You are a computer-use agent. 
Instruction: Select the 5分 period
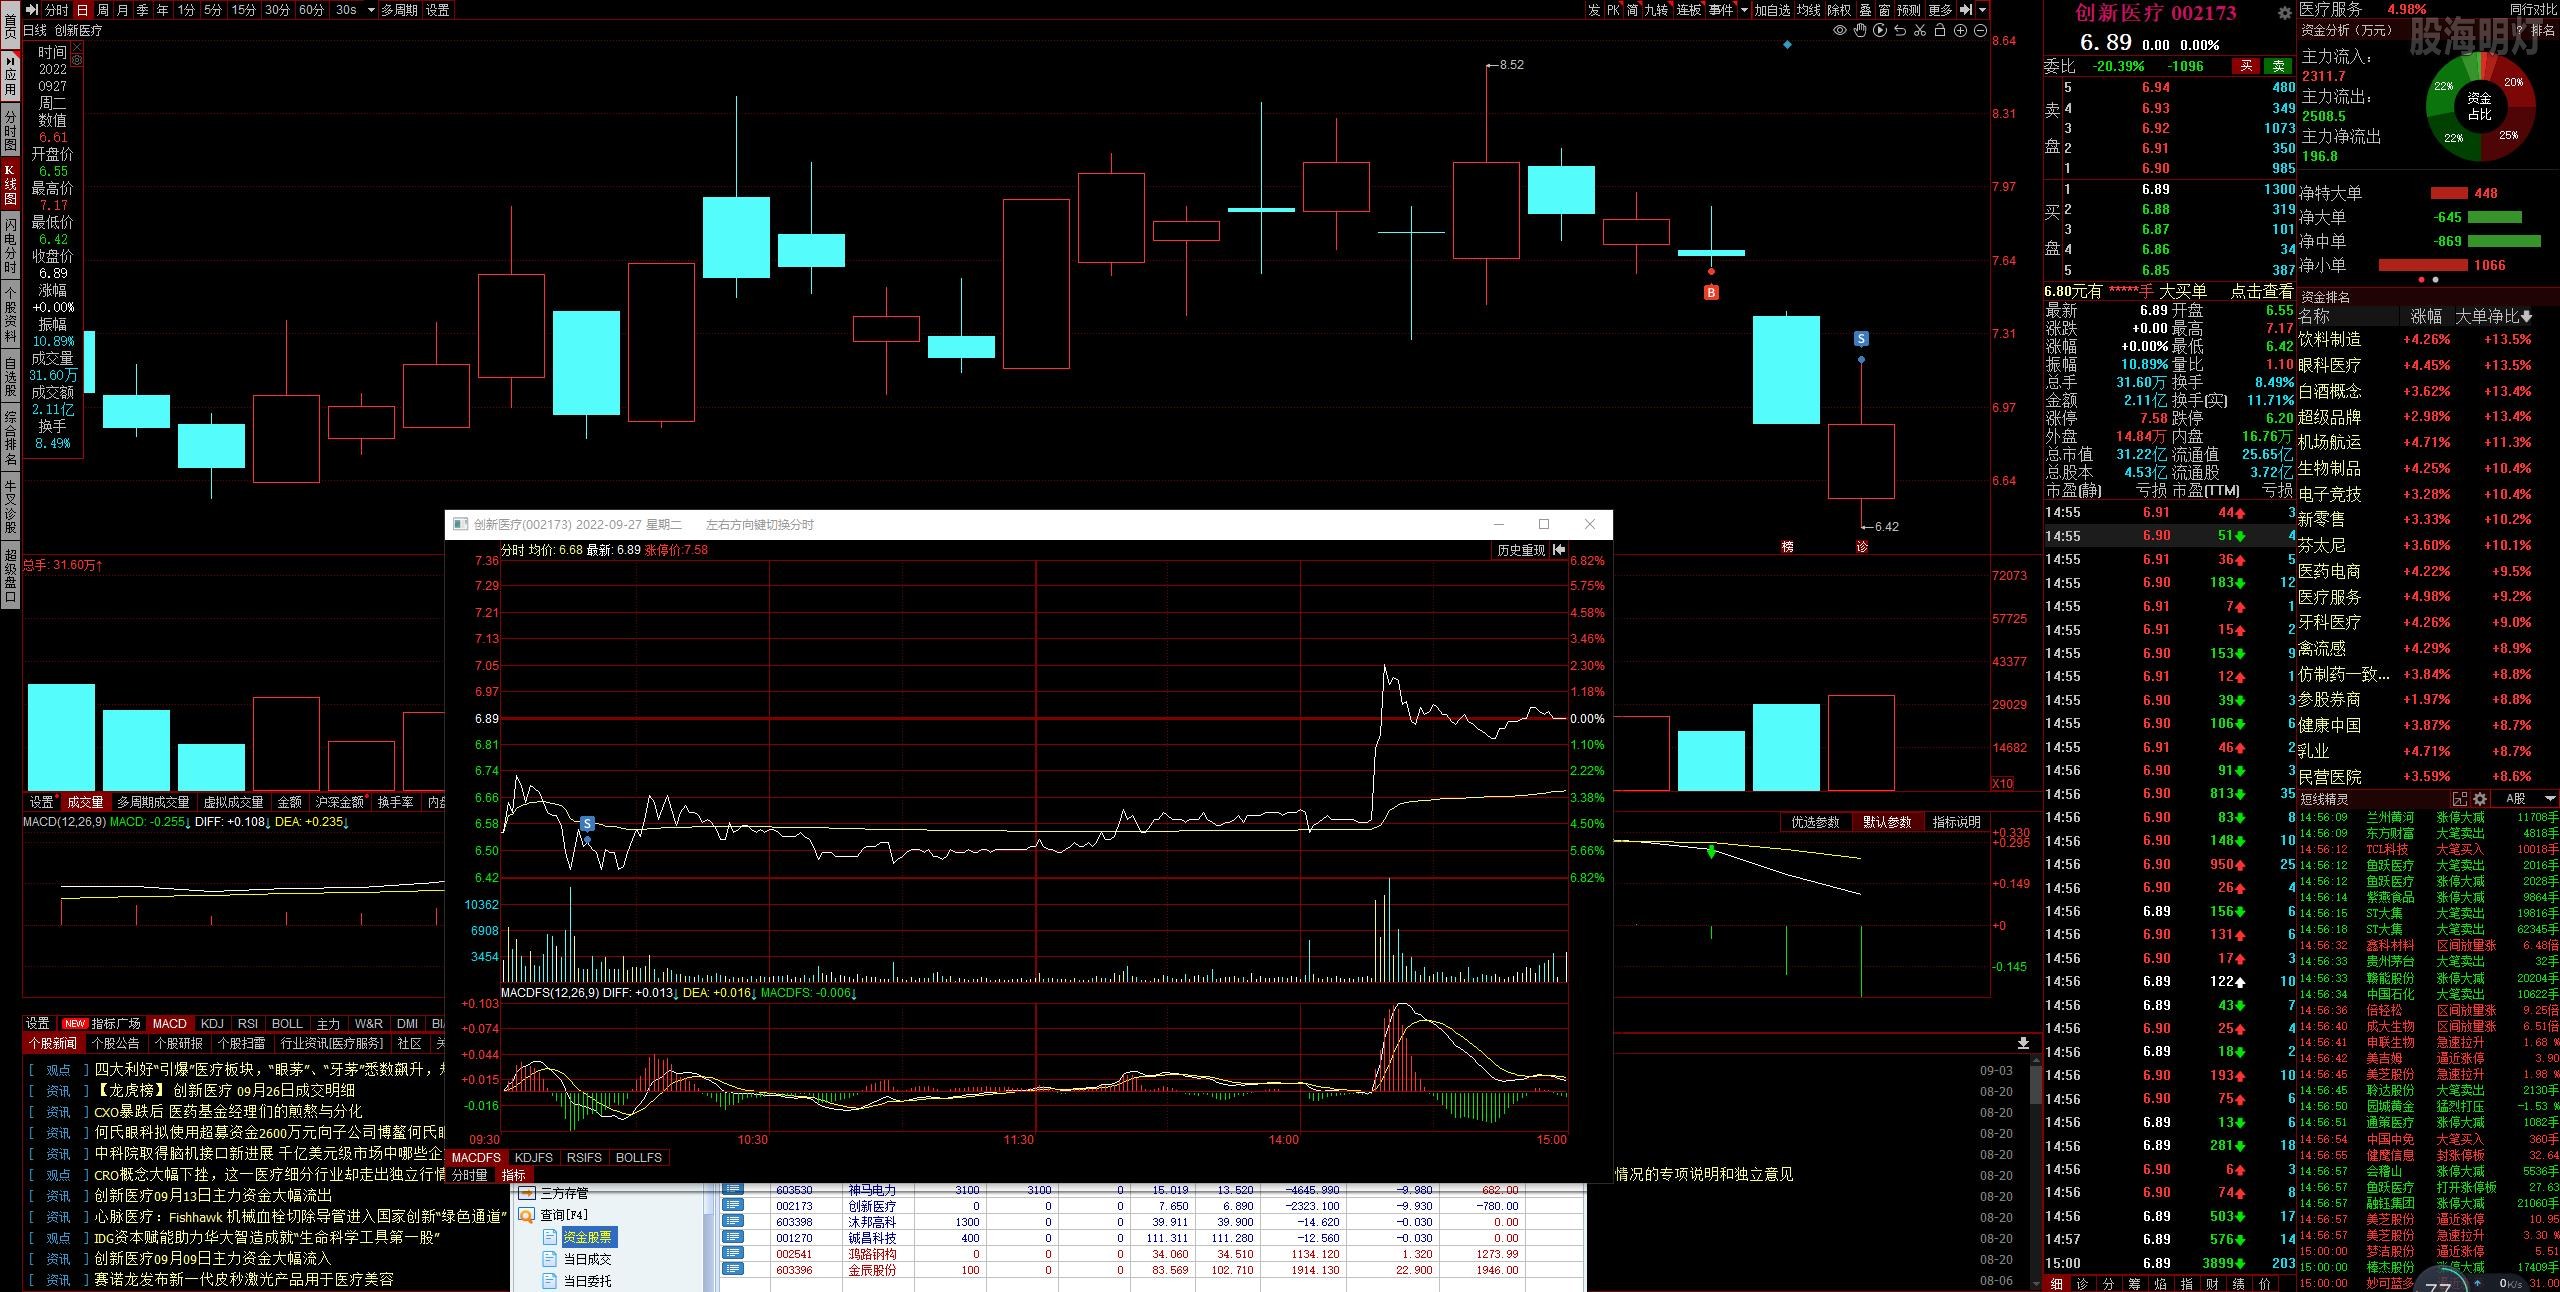click(x=213, y=10)
